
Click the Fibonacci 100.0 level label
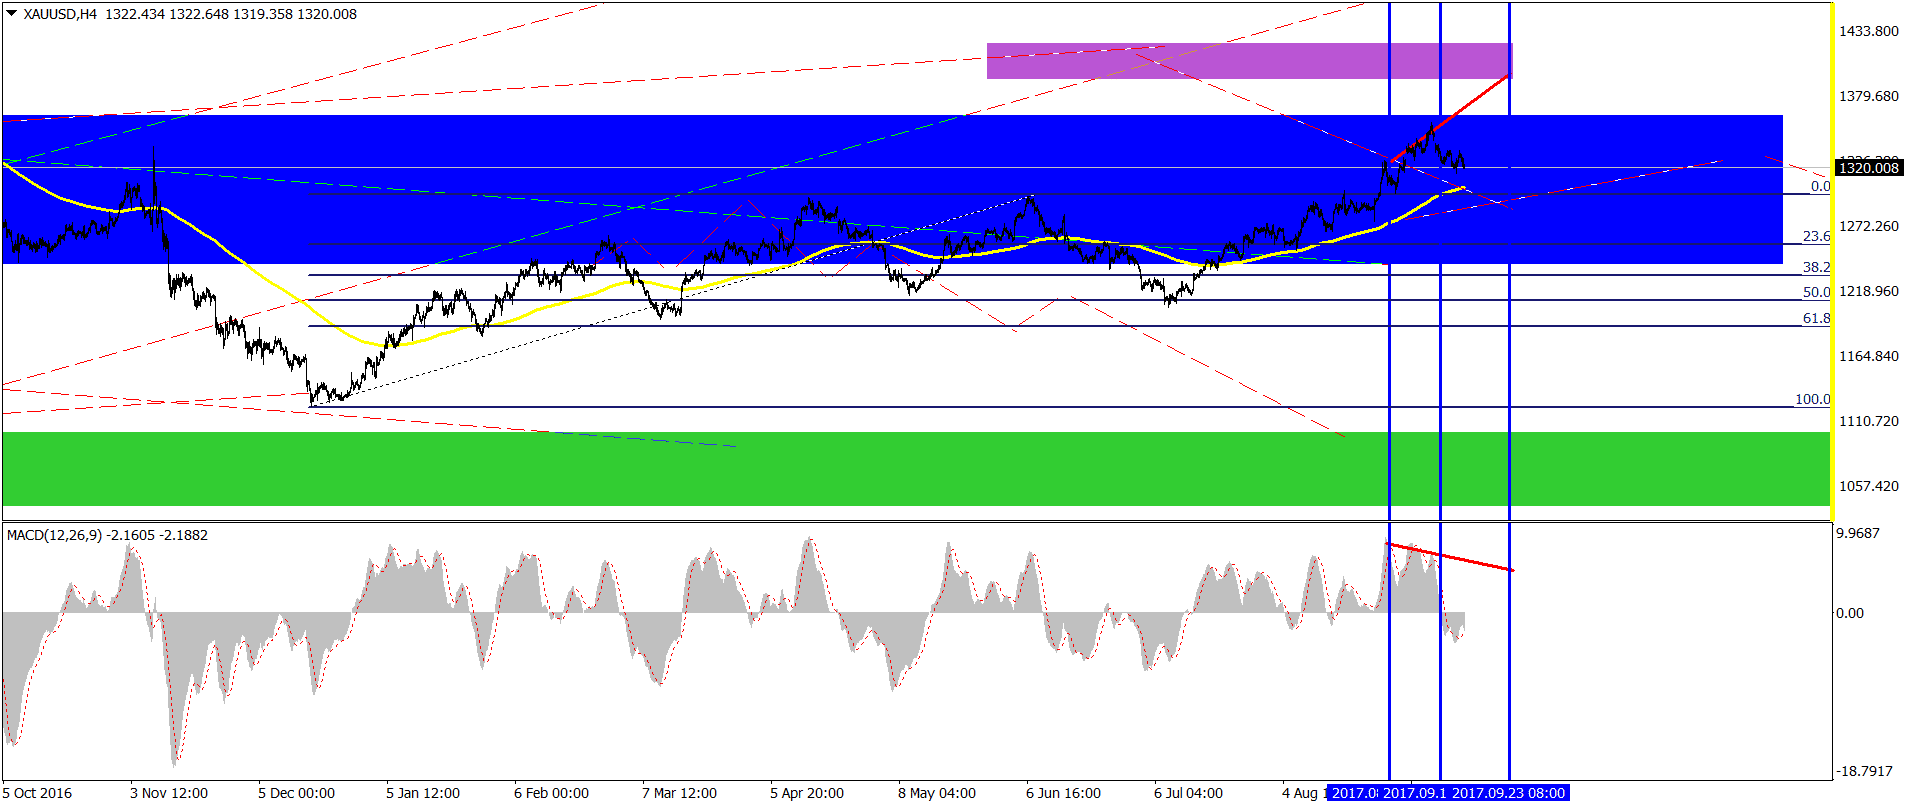1812,399
